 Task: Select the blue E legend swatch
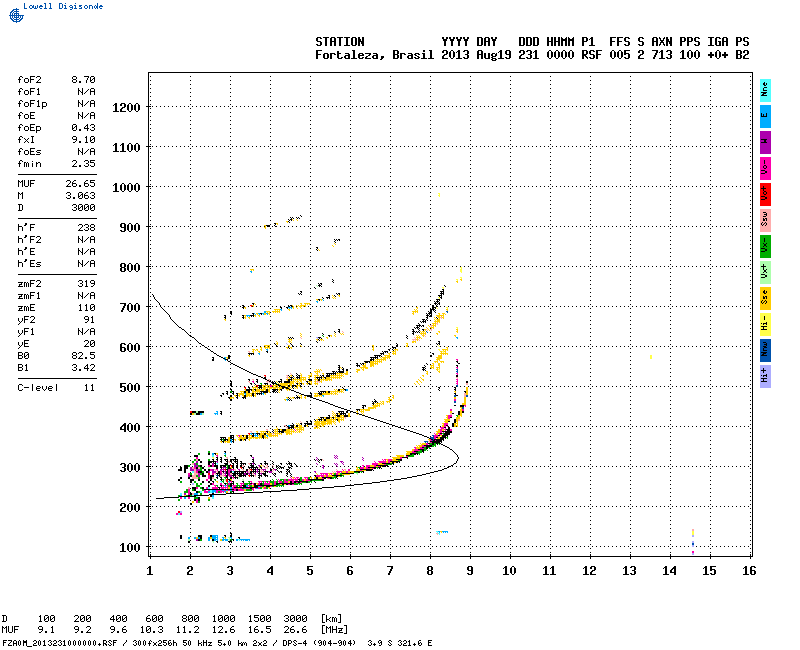coord(765,116)
